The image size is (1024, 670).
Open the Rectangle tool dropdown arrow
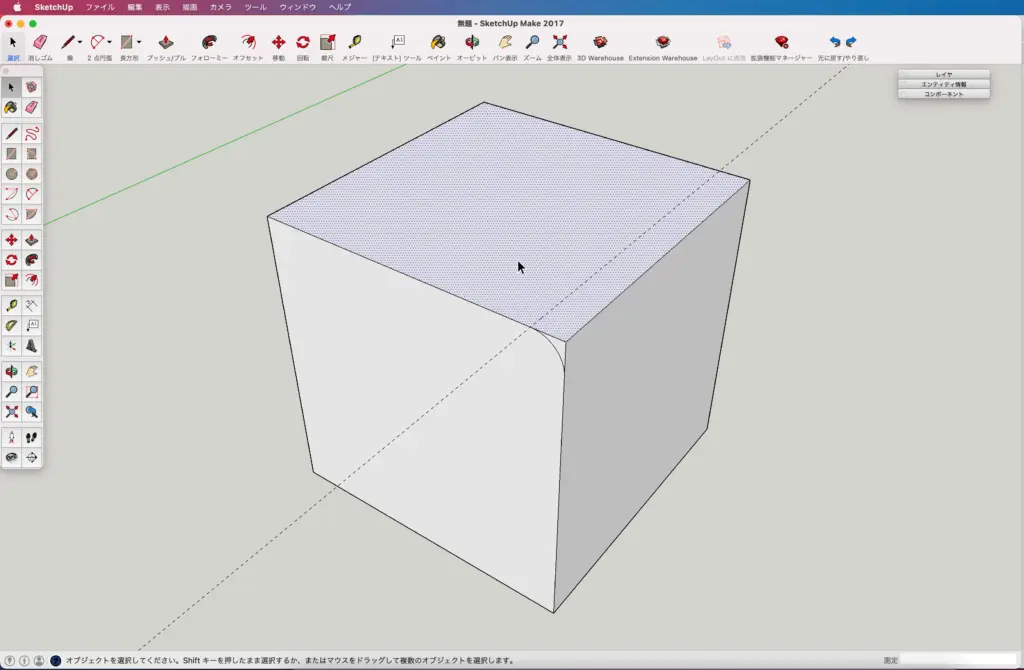coord(138,42)
